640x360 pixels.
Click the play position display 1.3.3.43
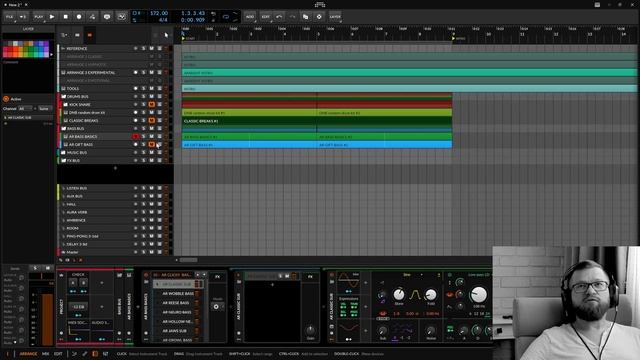point(193,13)
